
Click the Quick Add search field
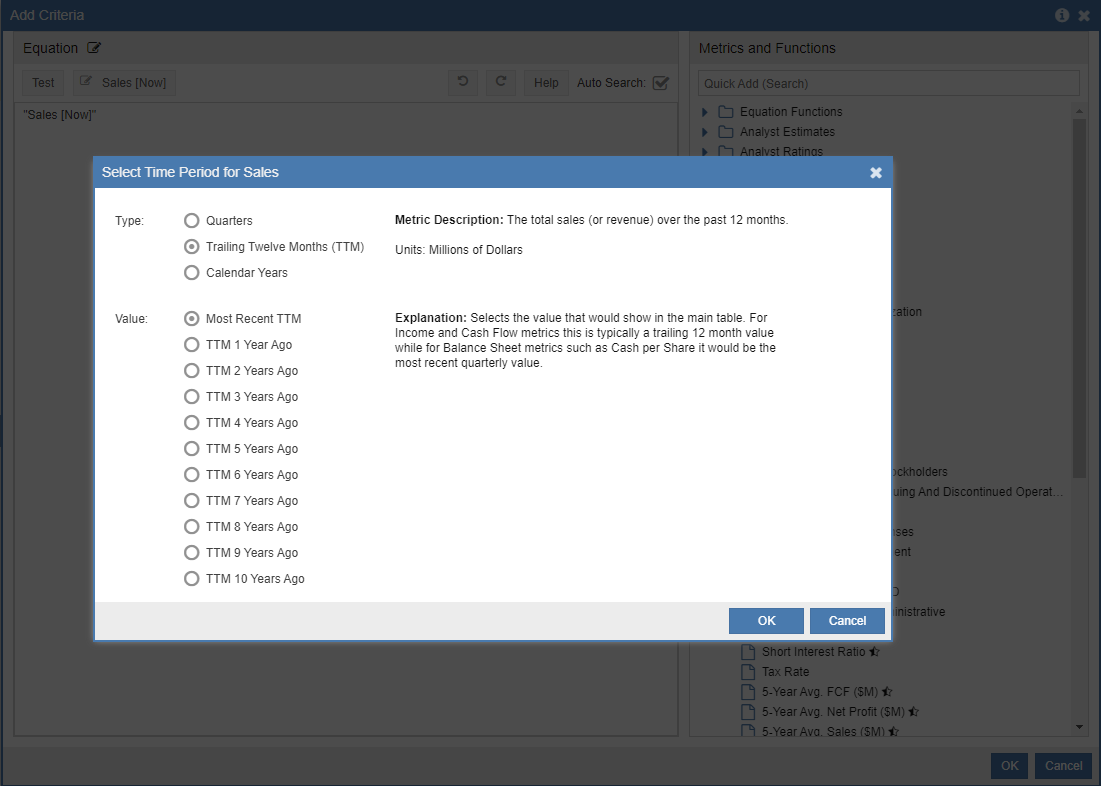[889, 83]
